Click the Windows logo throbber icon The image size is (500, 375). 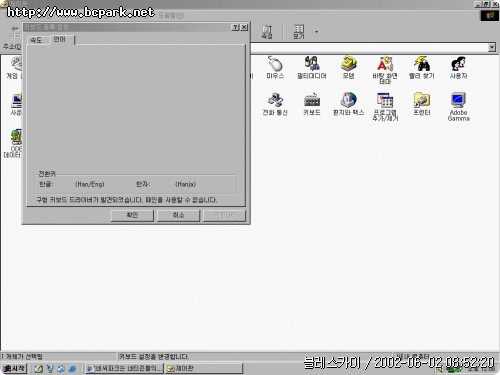[x=489, y=16]
